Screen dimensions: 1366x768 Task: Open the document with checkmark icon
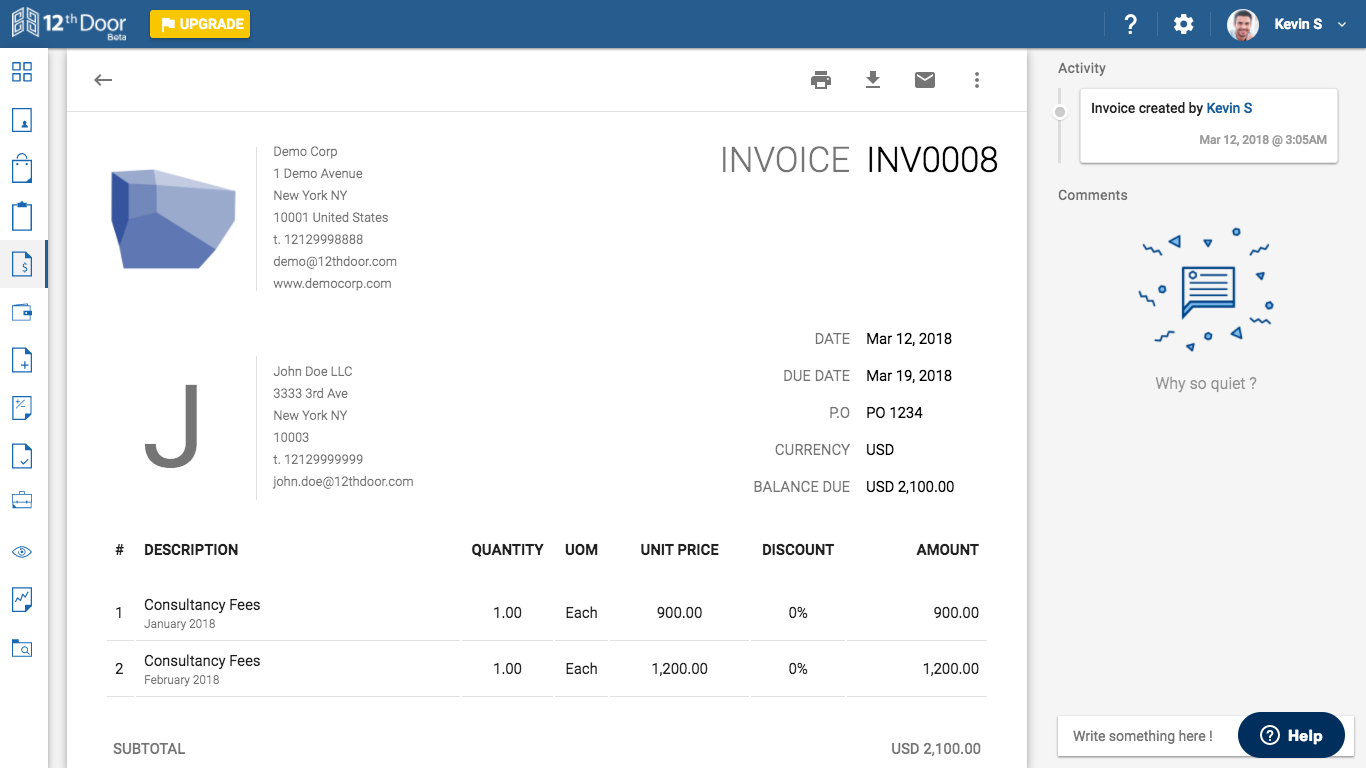(22, 456)
